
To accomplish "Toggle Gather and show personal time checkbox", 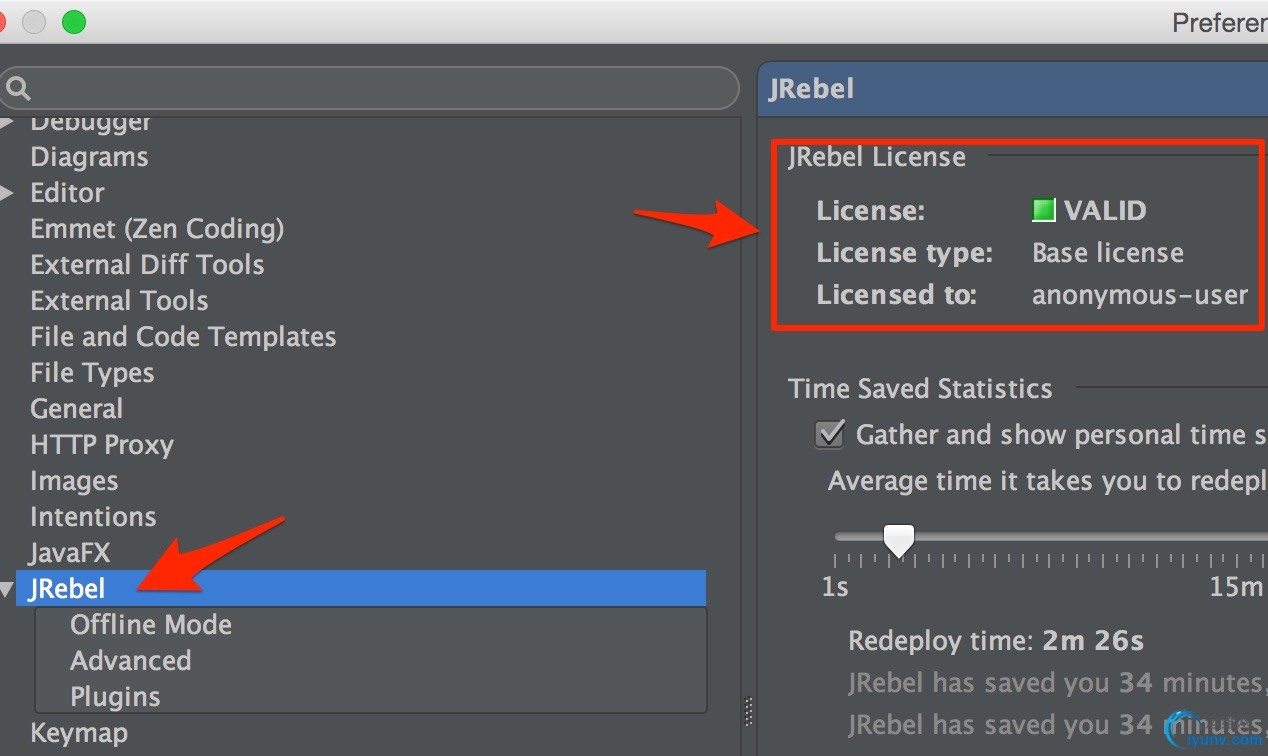I will coord(829,435).
